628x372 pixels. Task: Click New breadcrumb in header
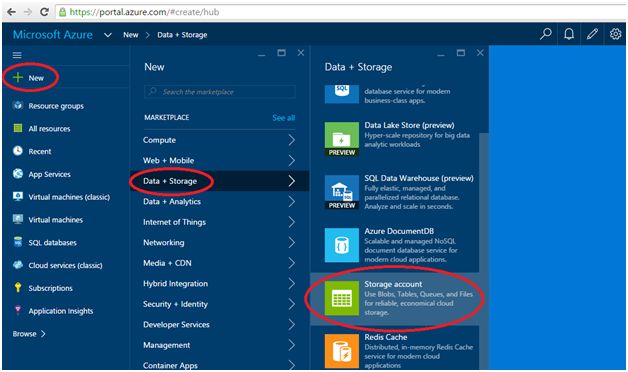(131, 35)
